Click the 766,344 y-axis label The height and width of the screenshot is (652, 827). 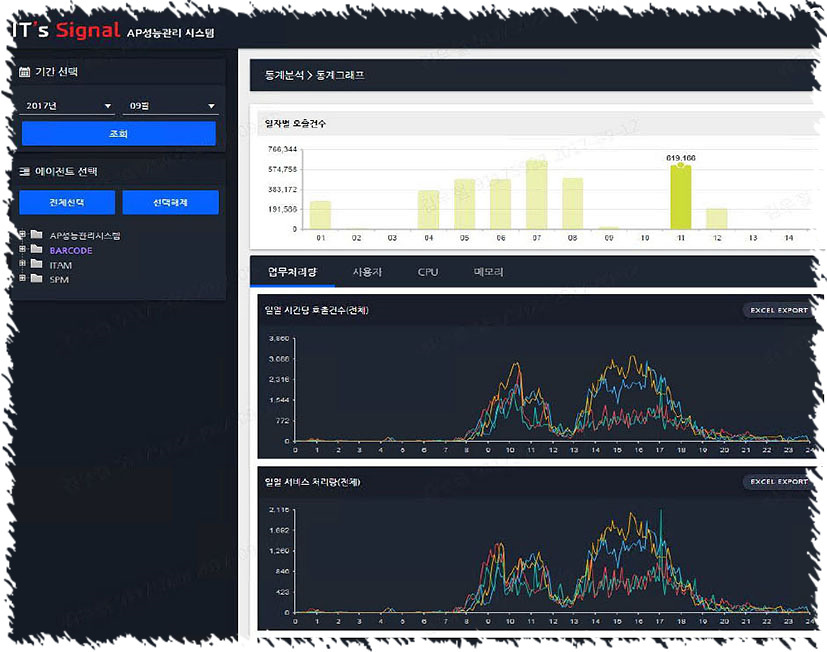click(x=282, y=149)
